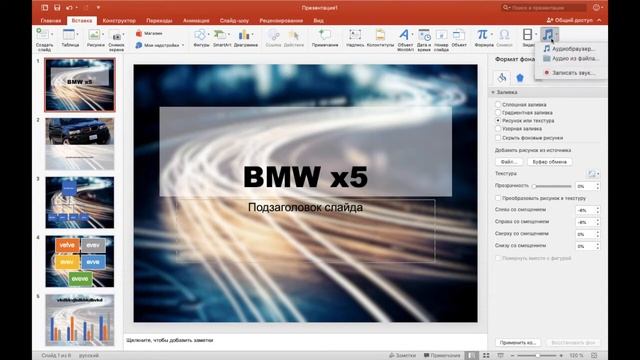
Task: Switch to the Рецензирование (Review) tab
Action: click(x=281, y=20)
